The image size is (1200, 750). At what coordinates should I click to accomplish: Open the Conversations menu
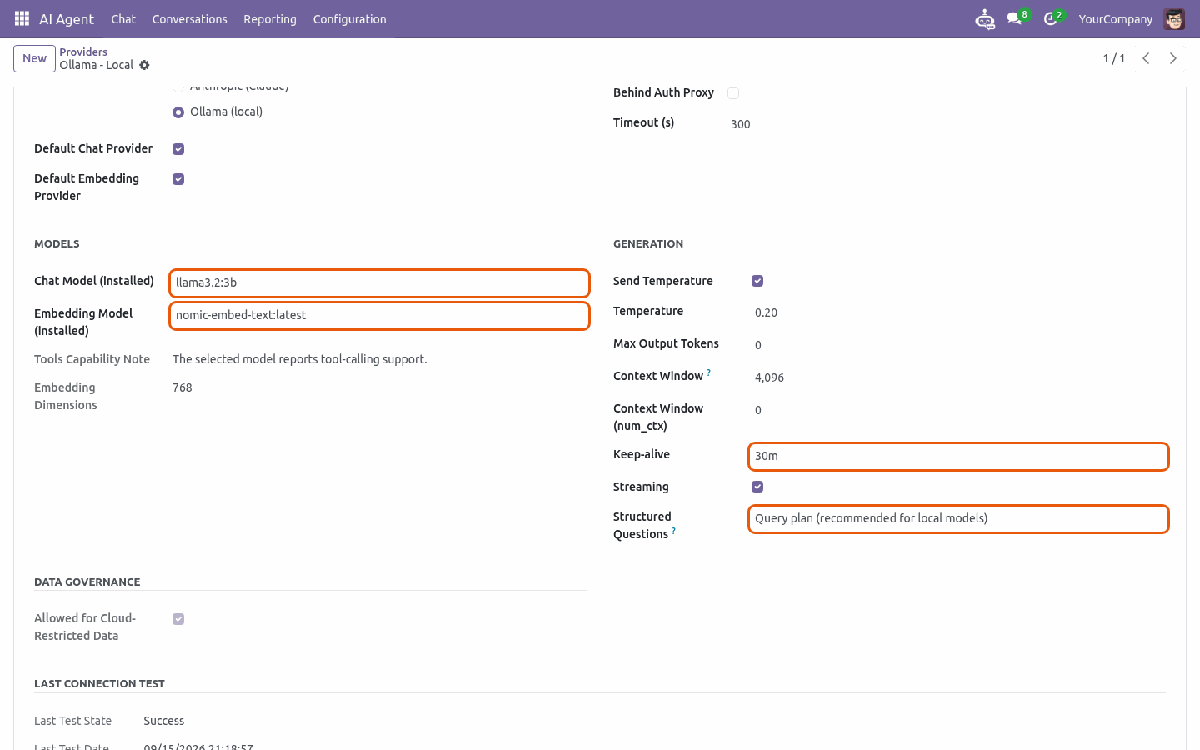tap(190, 19)
